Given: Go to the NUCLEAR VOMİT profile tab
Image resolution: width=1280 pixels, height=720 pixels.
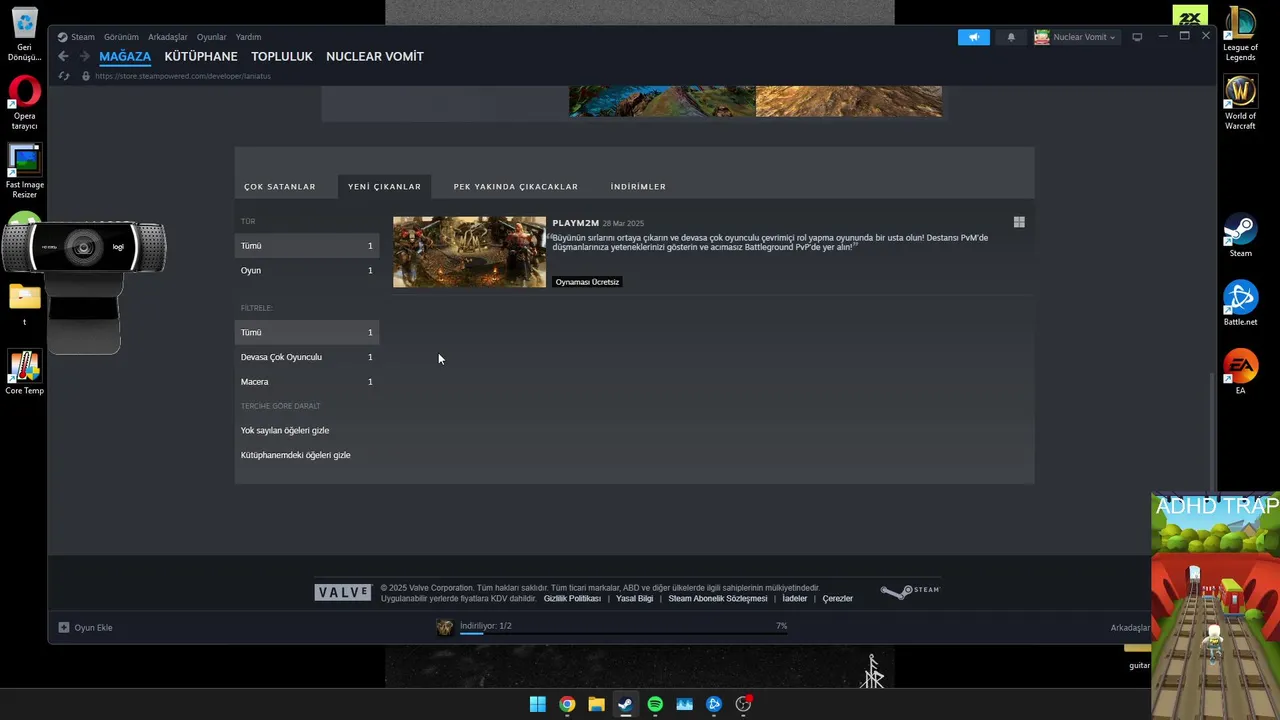Looking at the screenshot, I should point(375,57).
